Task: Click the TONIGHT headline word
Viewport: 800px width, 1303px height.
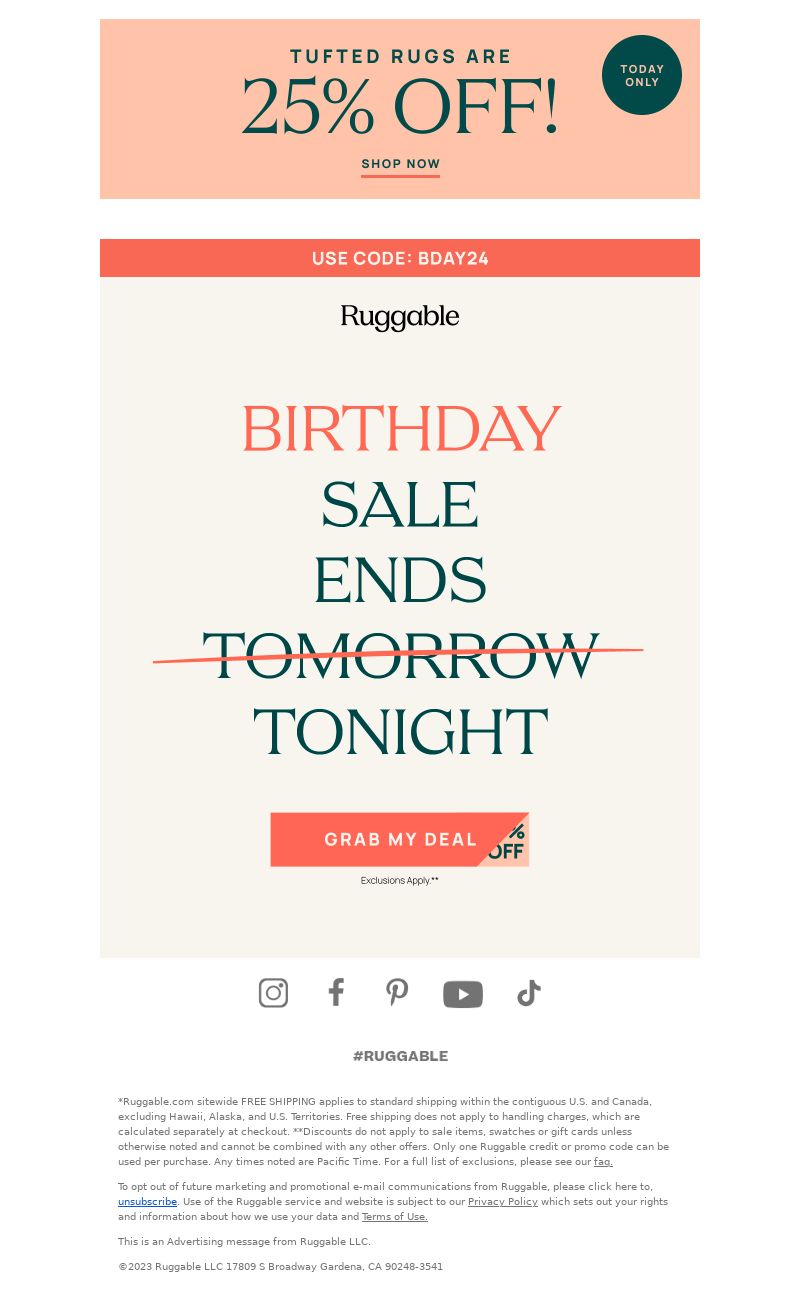Action: 400,731
